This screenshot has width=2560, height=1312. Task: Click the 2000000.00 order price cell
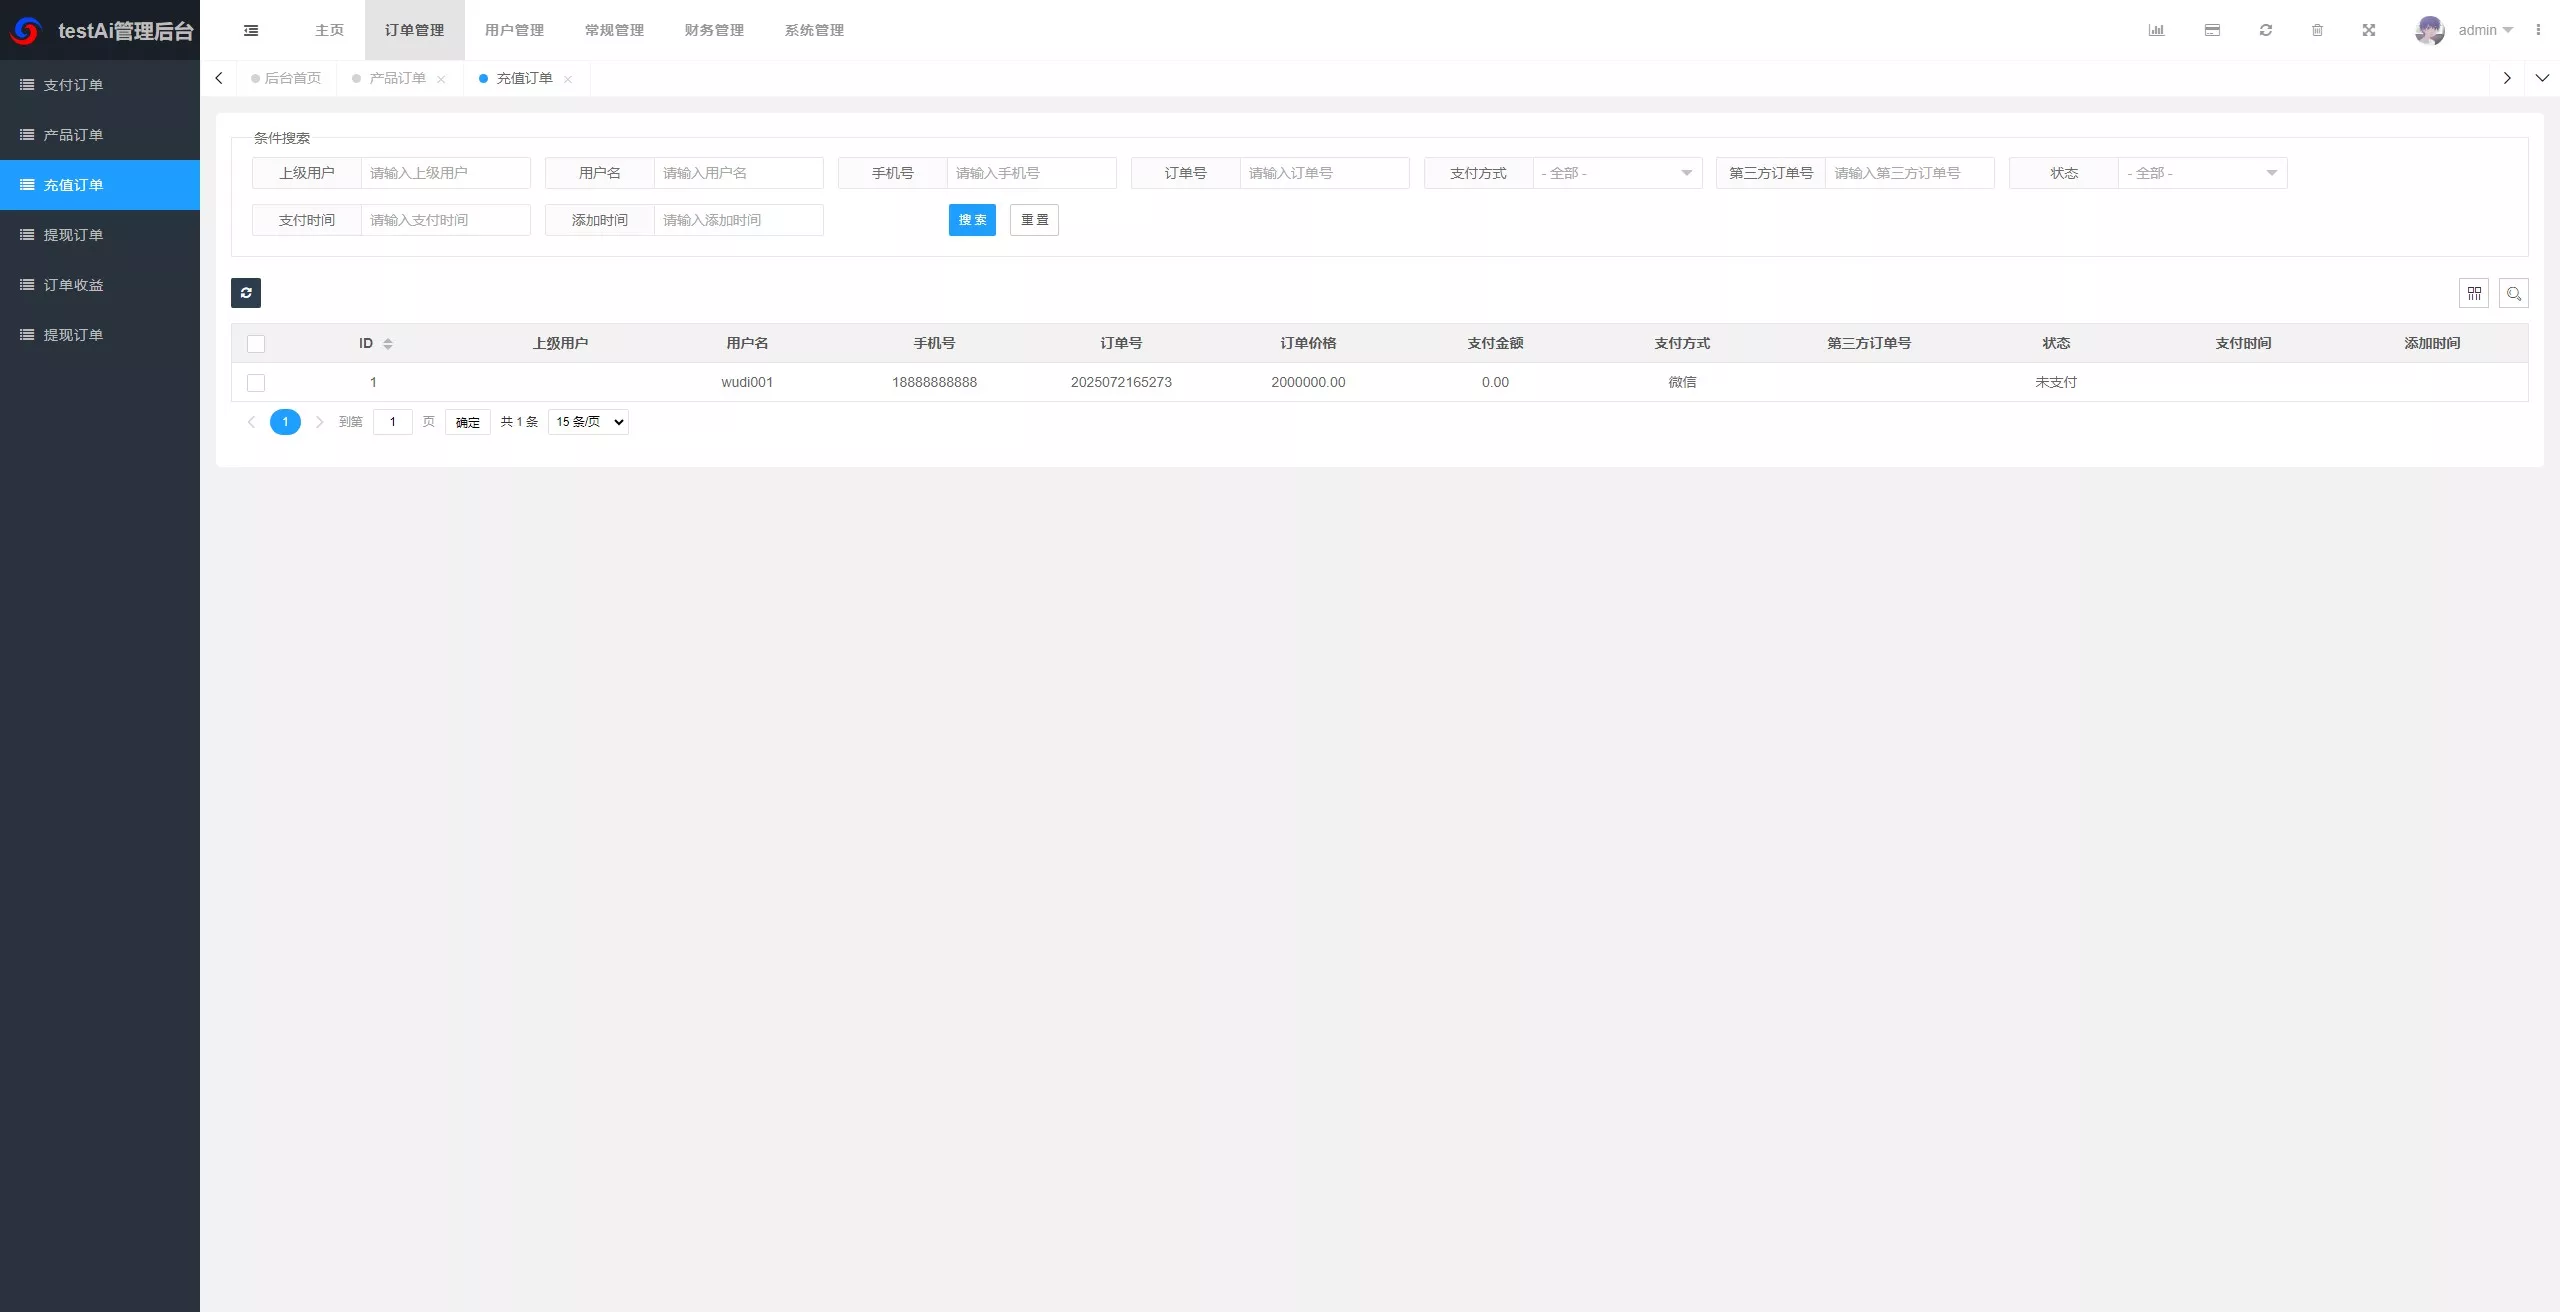[1308, 382]
